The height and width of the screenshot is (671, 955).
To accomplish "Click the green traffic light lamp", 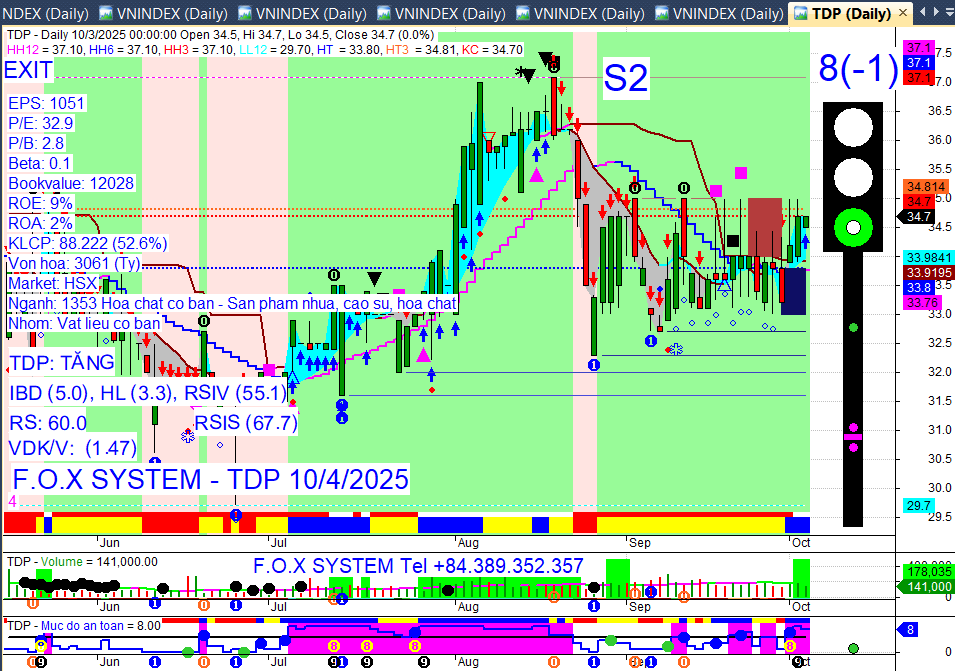I will (x=853, y=228).
